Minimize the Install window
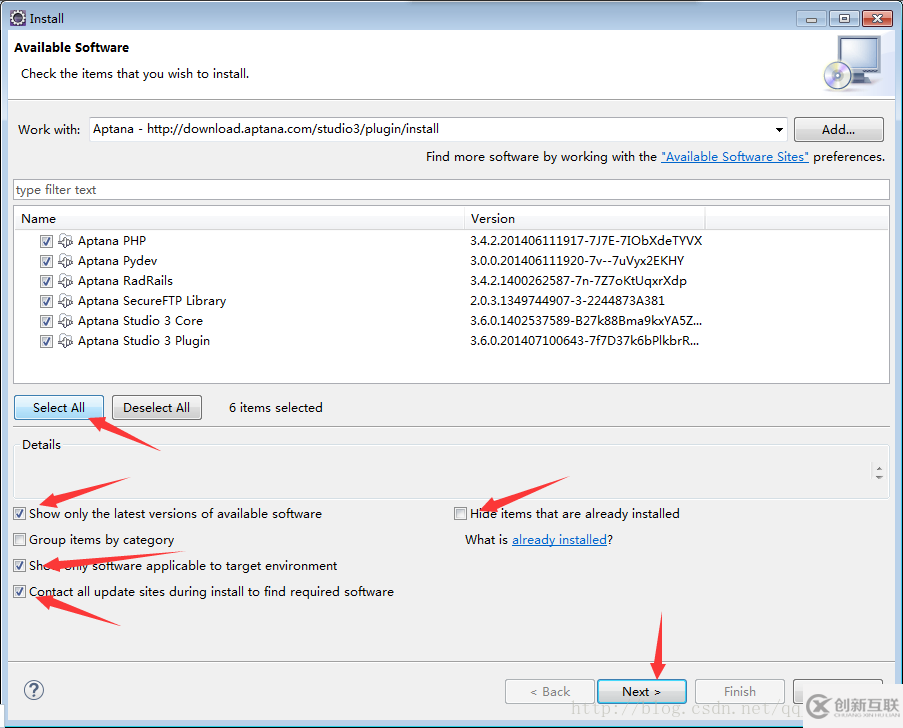Screen dimensions: 903x728 click(x=811, y=19)
